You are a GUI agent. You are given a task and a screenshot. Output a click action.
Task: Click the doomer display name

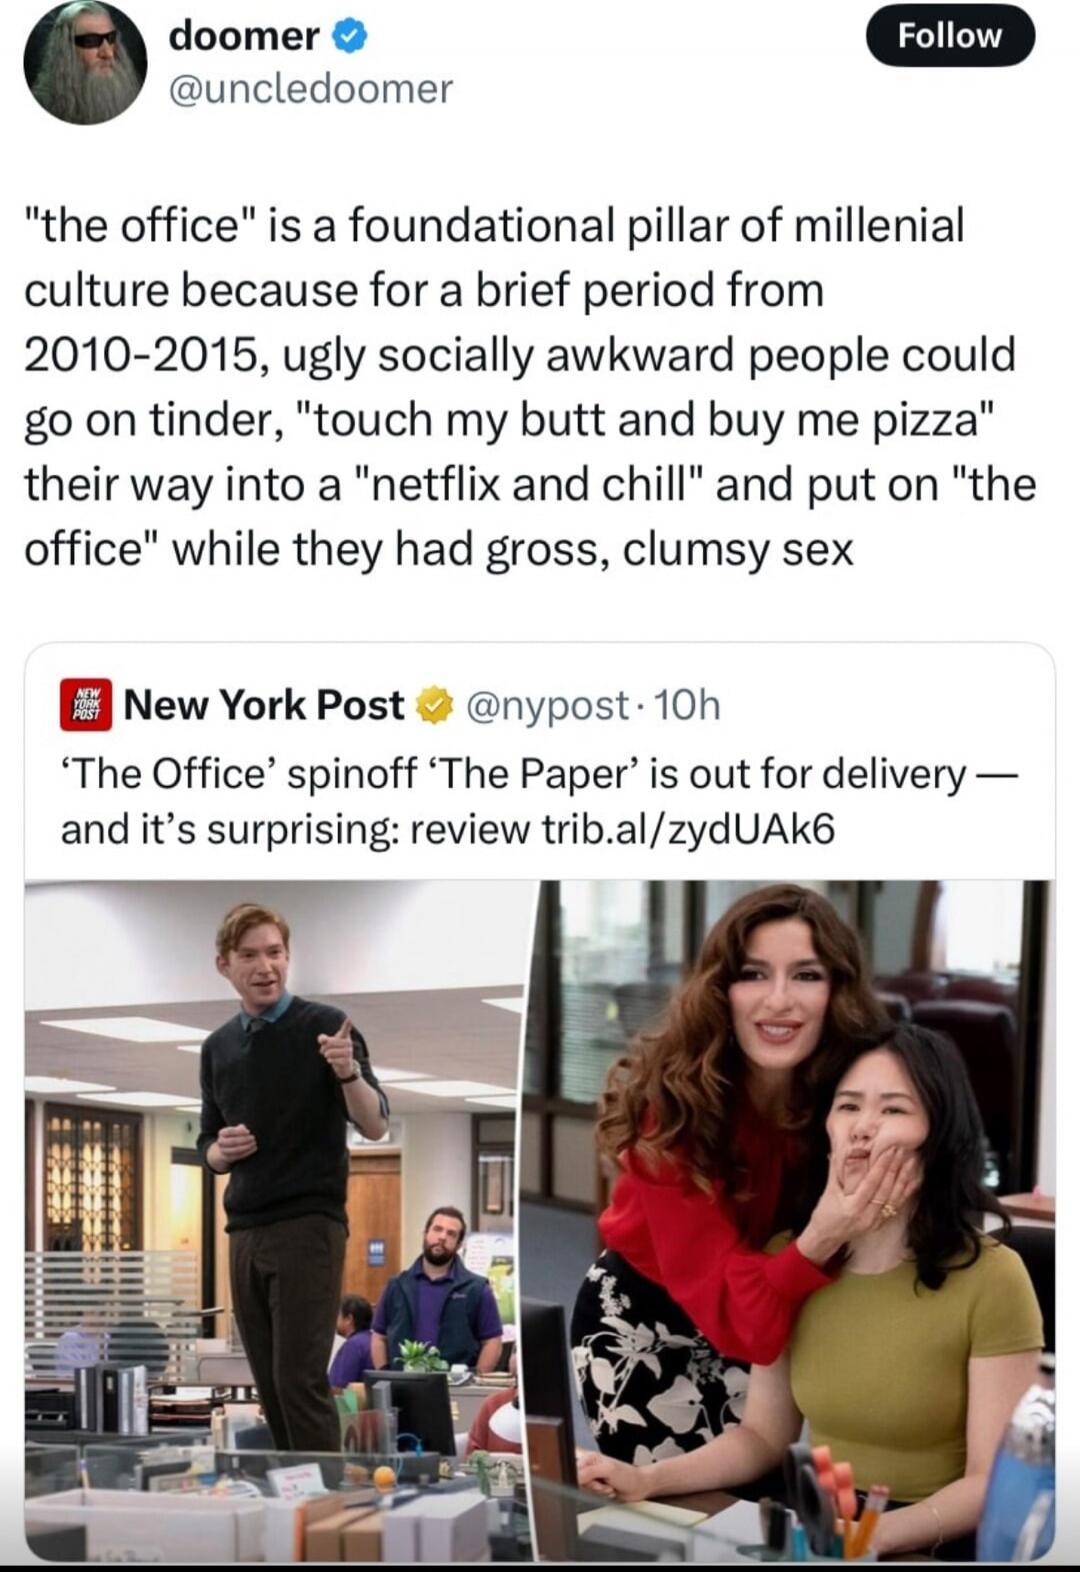(x=244, y=36)
